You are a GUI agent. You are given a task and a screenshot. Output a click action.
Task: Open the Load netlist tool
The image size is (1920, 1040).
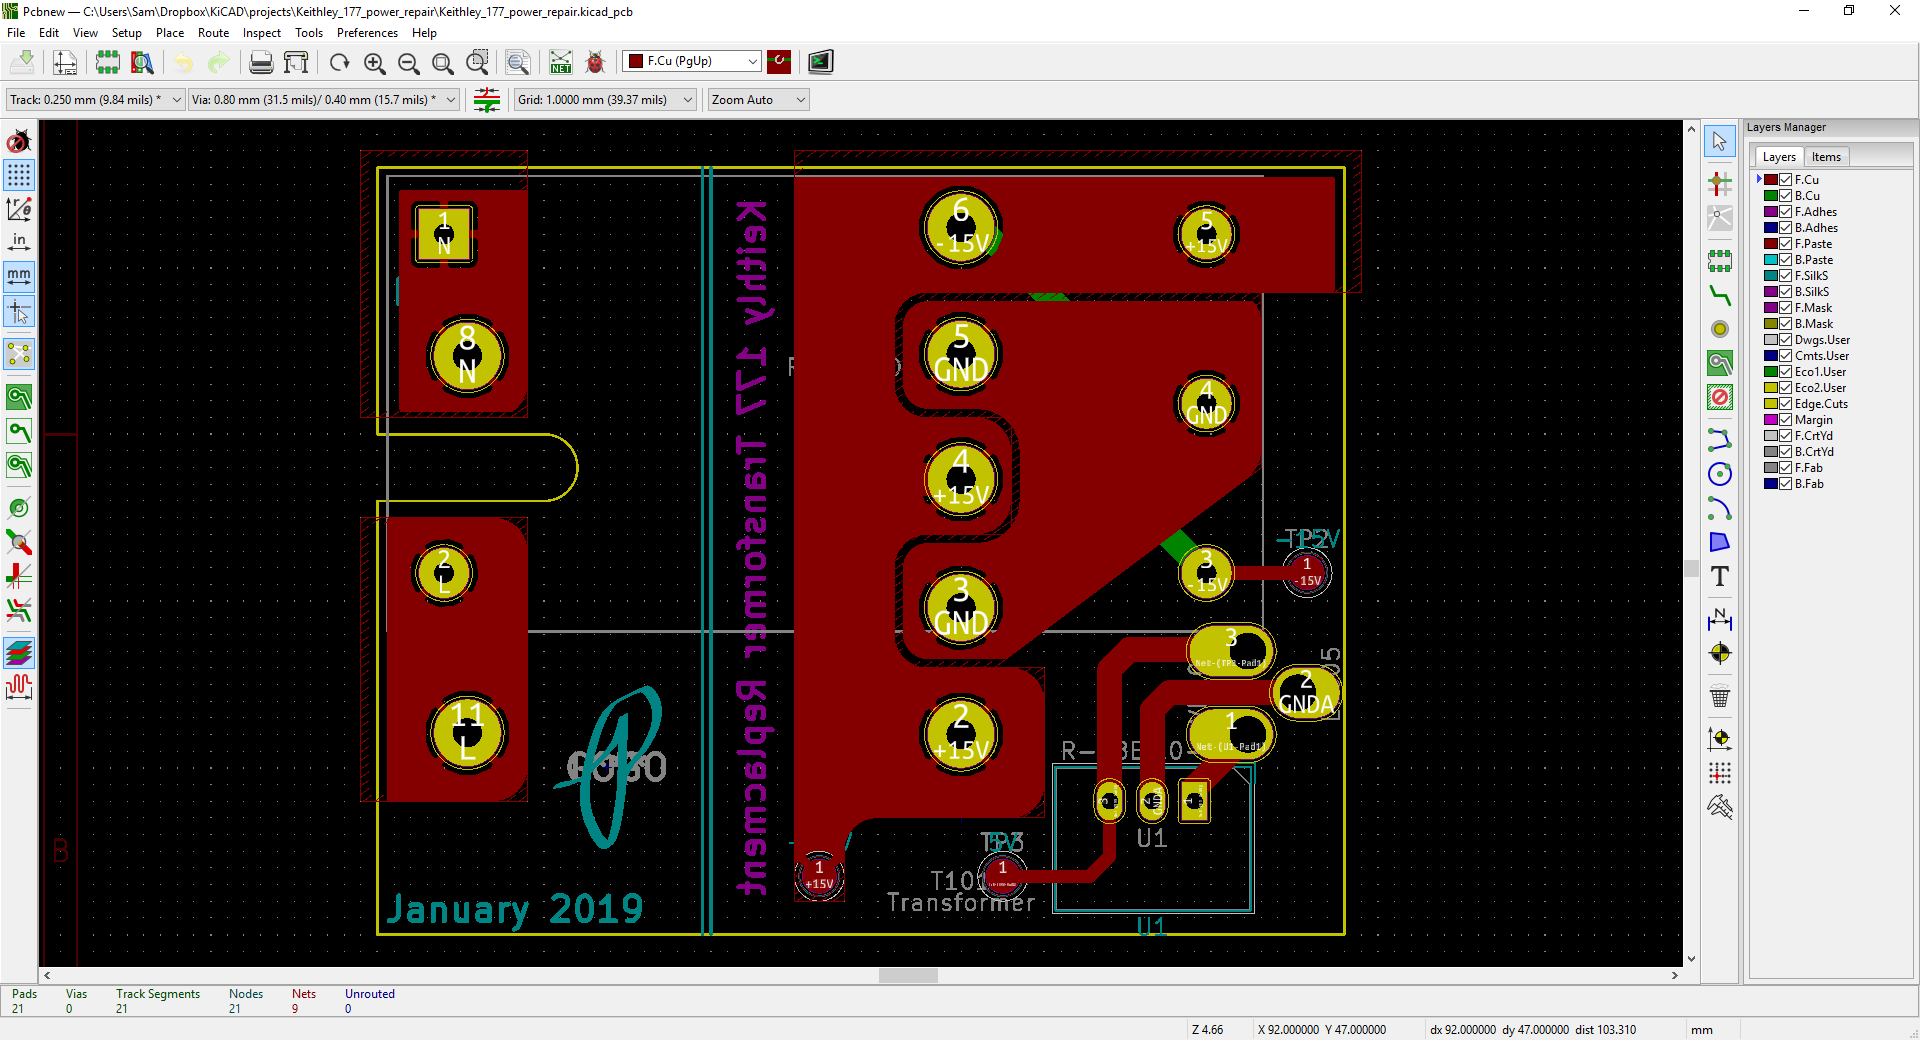coord(561,62)
